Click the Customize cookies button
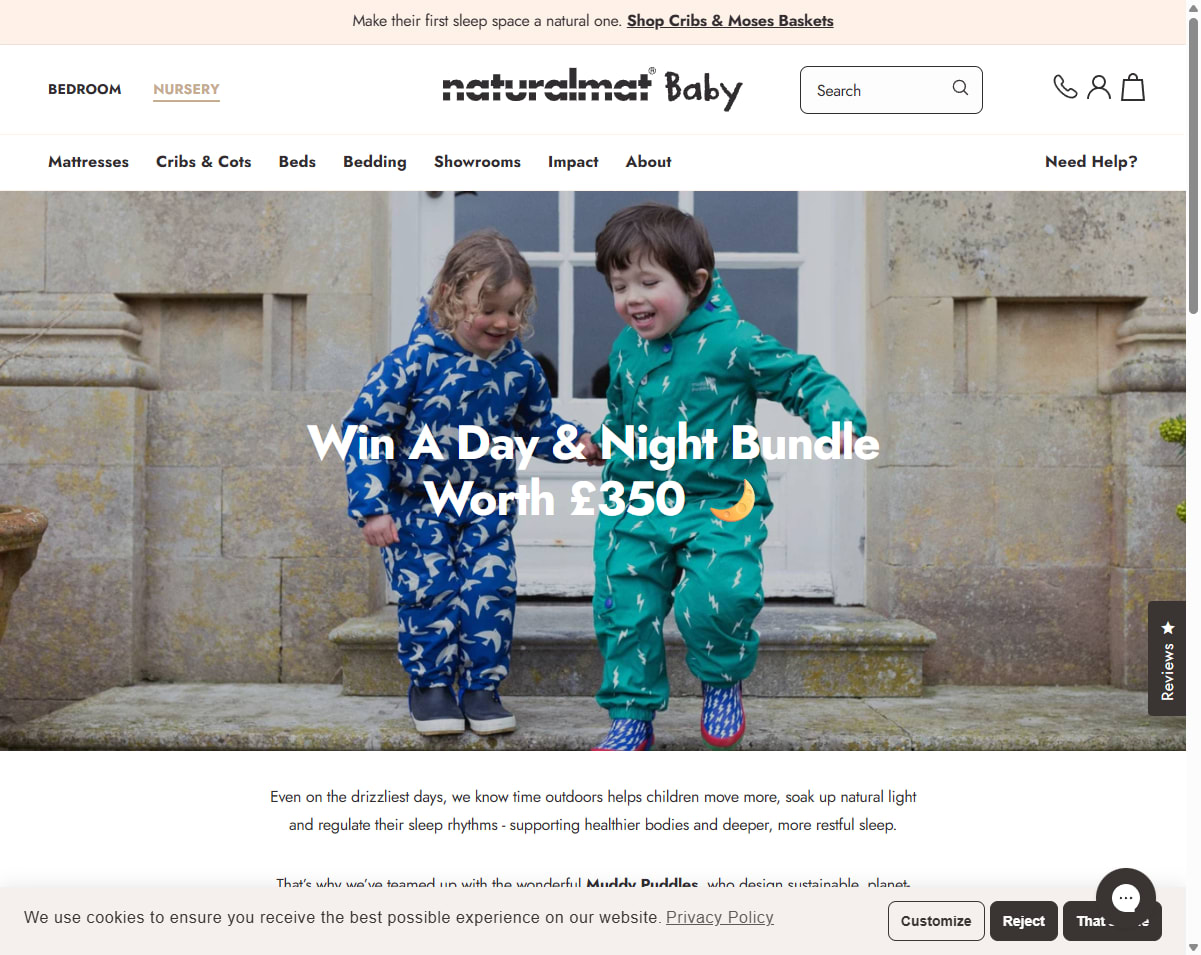 click(x=936, y=921)
